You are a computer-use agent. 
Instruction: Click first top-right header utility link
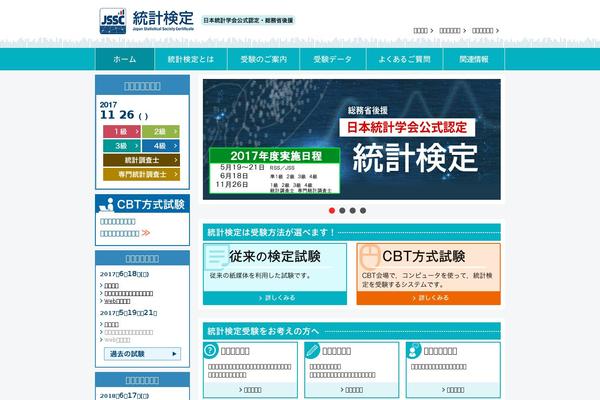coord(423,31)
